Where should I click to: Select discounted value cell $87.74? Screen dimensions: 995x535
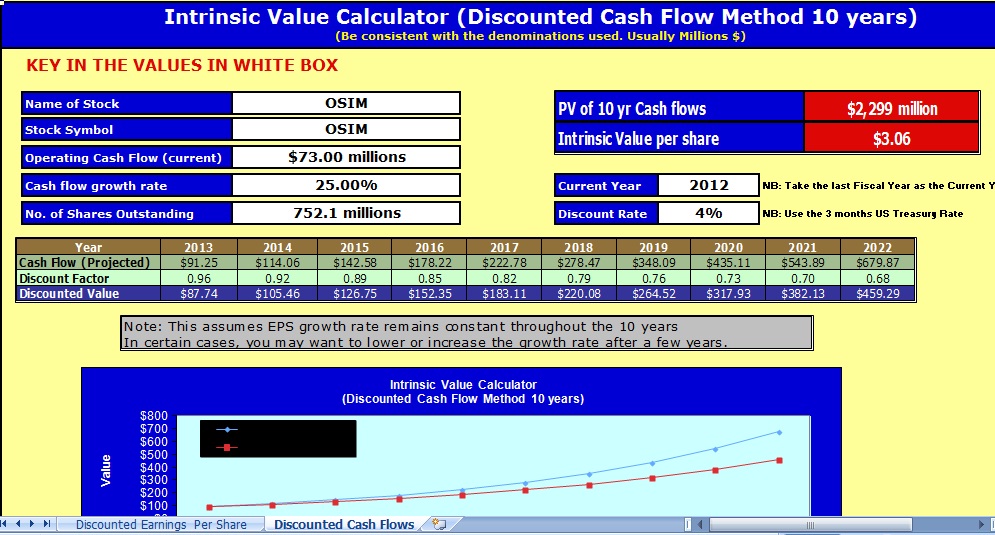tap(199, 293)
